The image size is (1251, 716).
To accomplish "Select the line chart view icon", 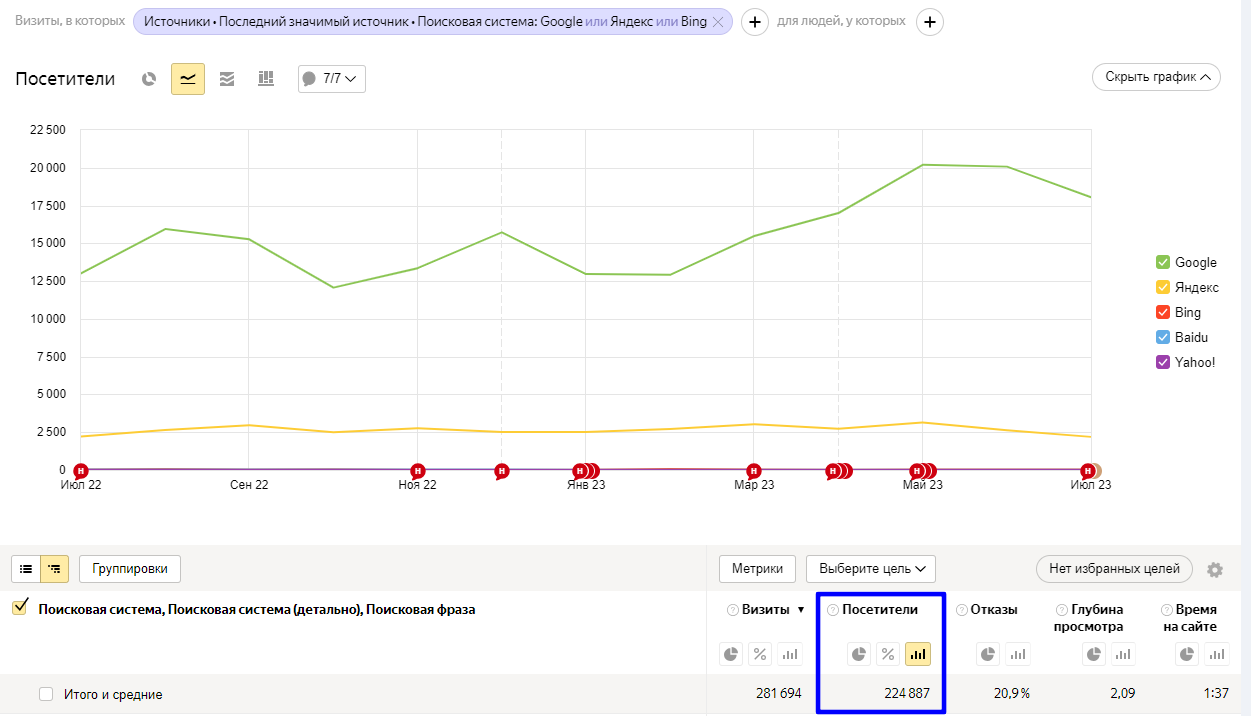I will [188, 79].
